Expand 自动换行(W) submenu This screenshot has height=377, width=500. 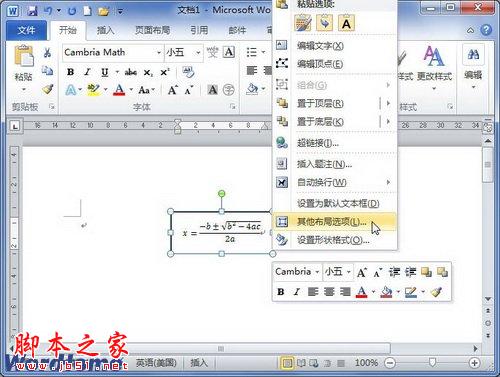[x=335, y=182]
